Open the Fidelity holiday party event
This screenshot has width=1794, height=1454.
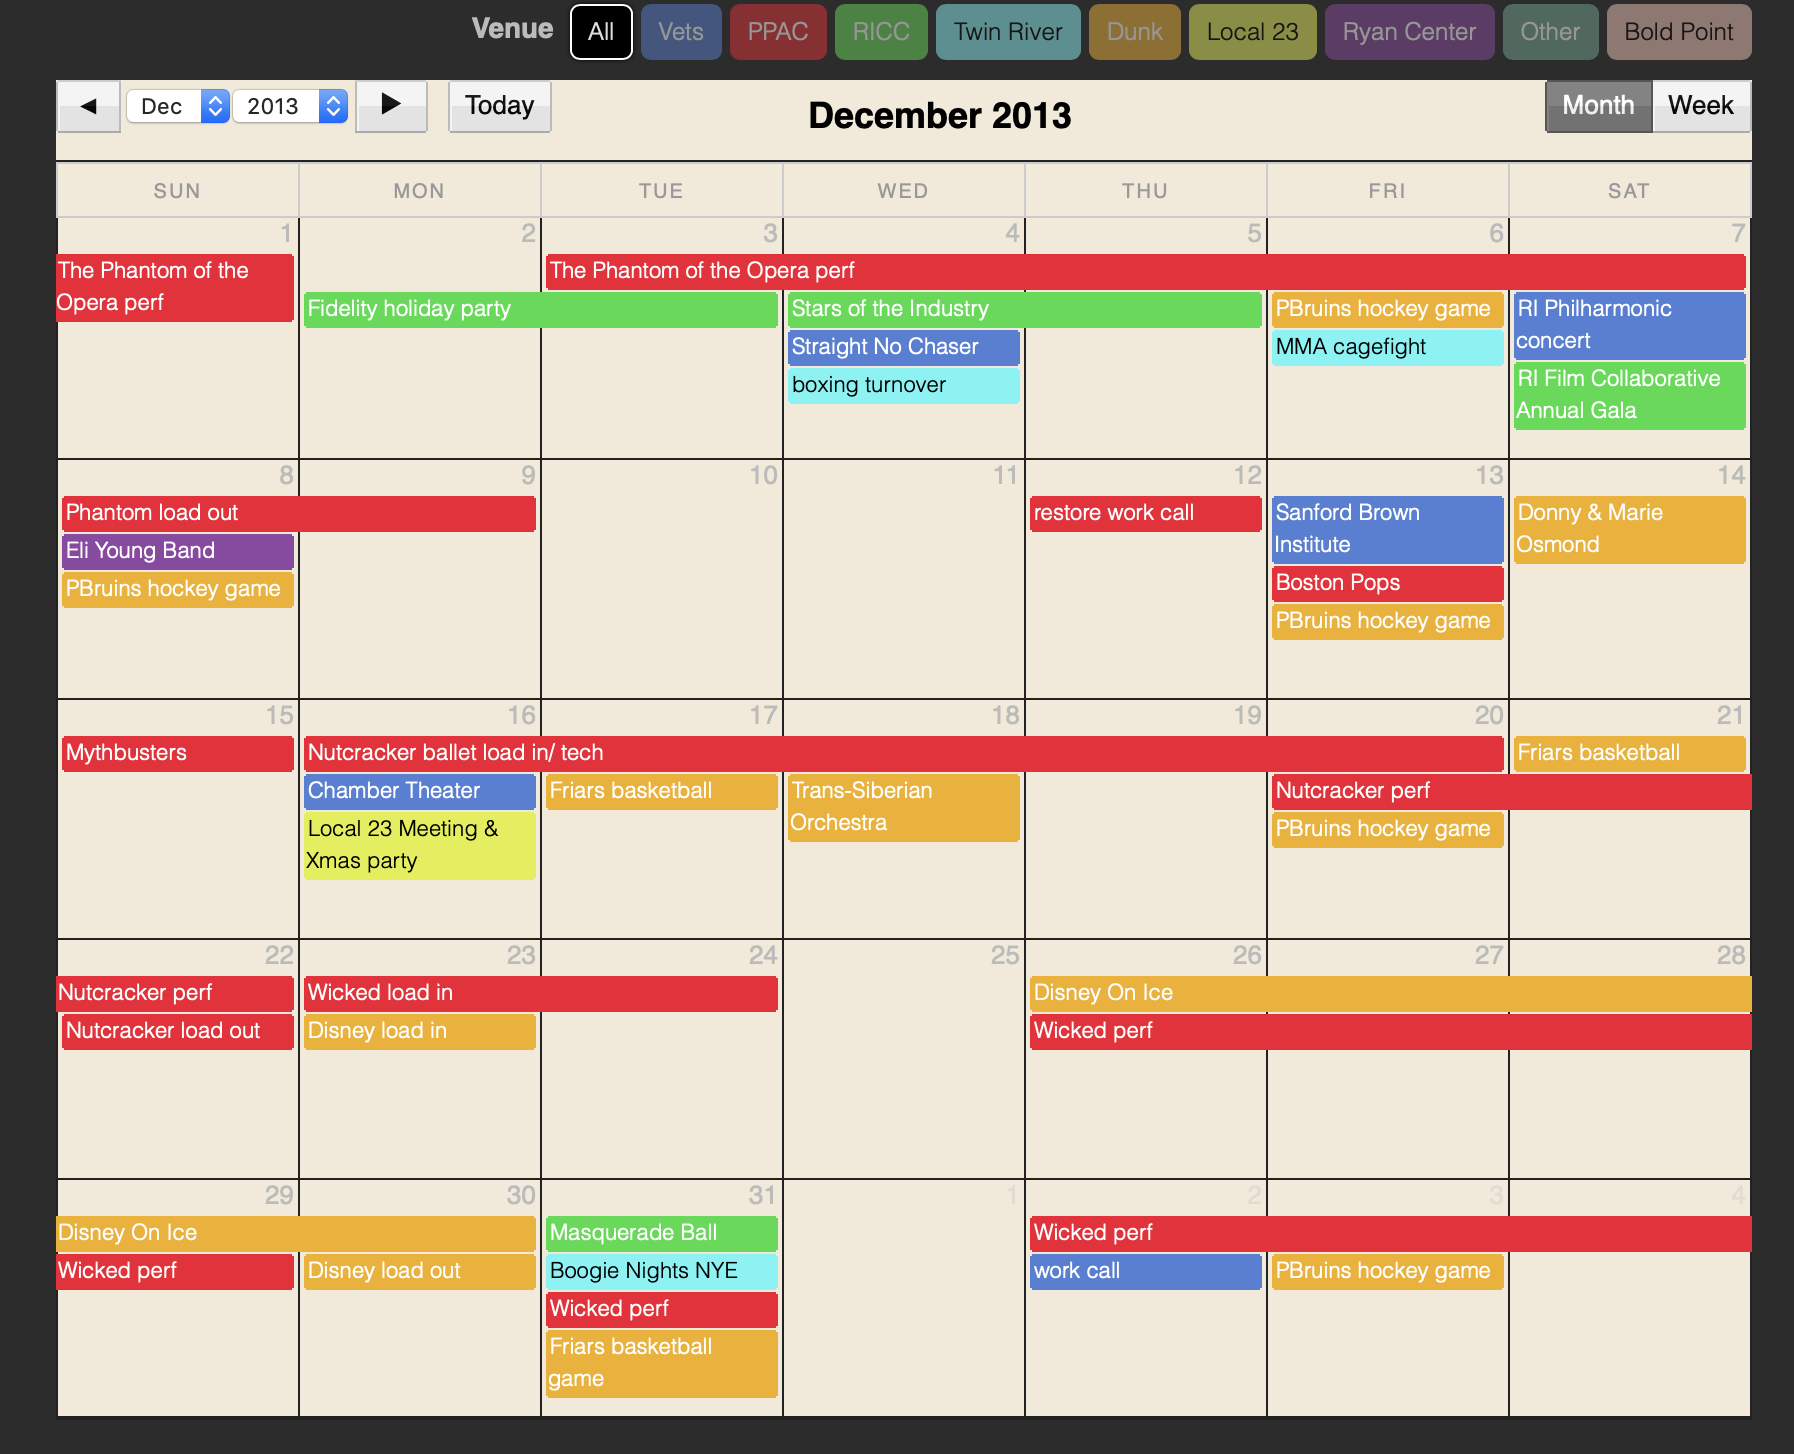coord(540,309)
